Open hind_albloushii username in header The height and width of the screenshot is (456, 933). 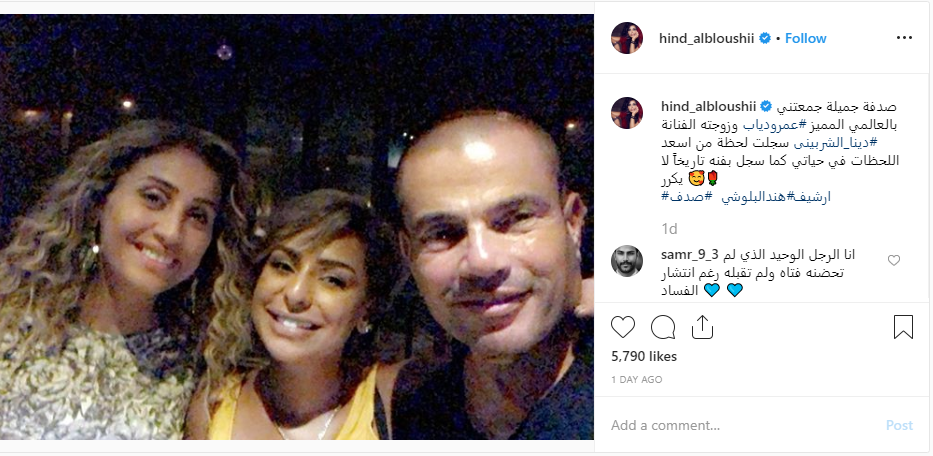tap(706, 38)
